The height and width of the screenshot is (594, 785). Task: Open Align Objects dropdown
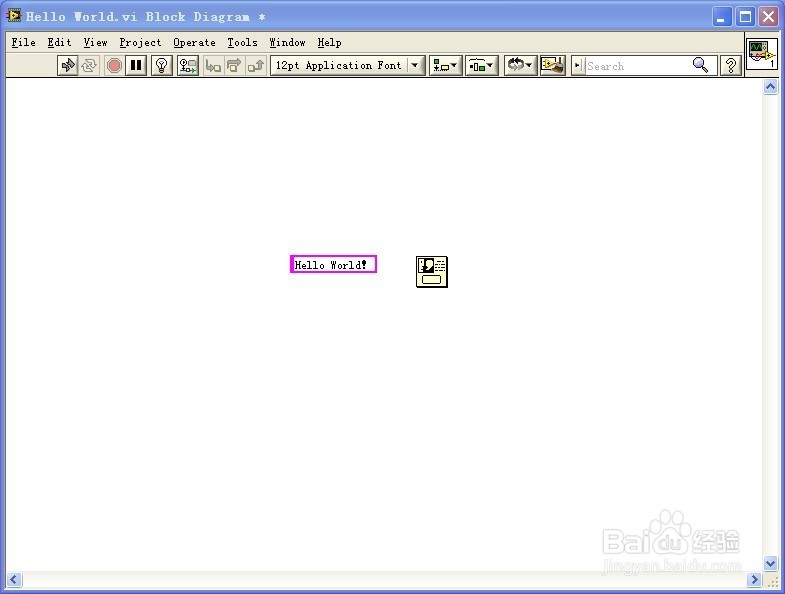click(x=445, y=66)
